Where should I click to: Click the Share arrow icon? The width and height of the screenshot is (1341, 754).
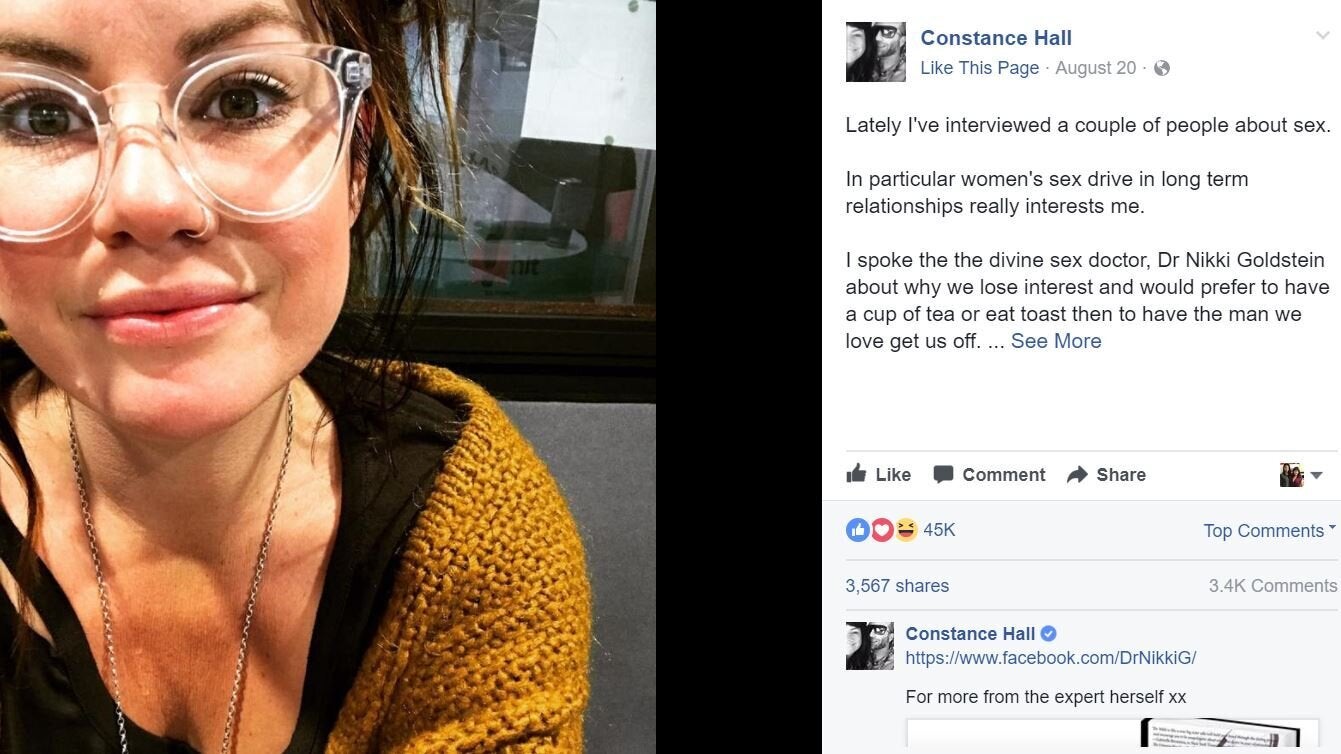coord(1077,475)
